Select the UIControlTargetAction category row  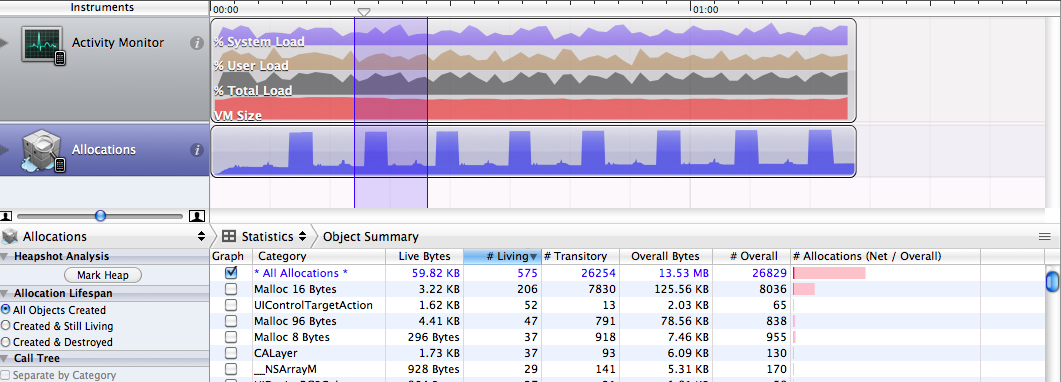pyautogui.click(x=627, y=305)
